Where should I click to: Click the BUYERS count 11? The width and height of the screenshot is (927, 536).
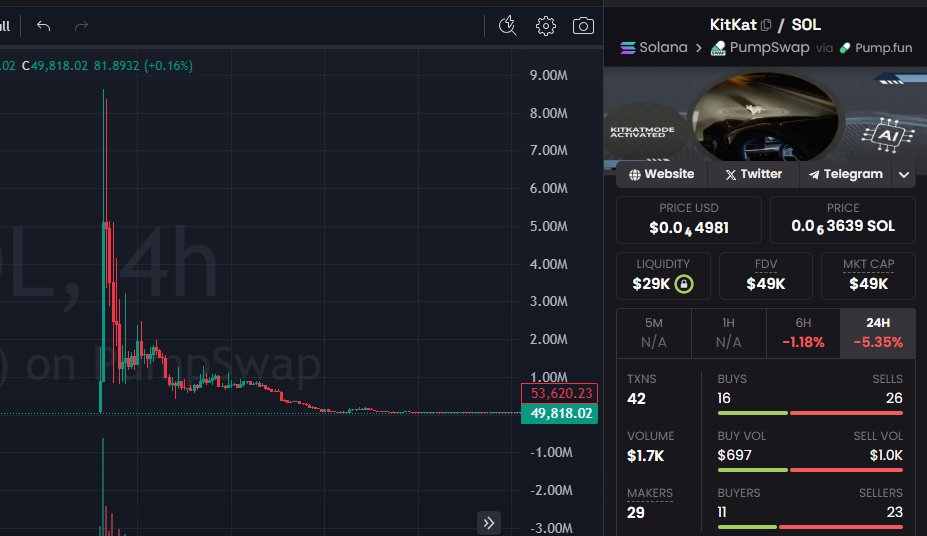(722, 512)
